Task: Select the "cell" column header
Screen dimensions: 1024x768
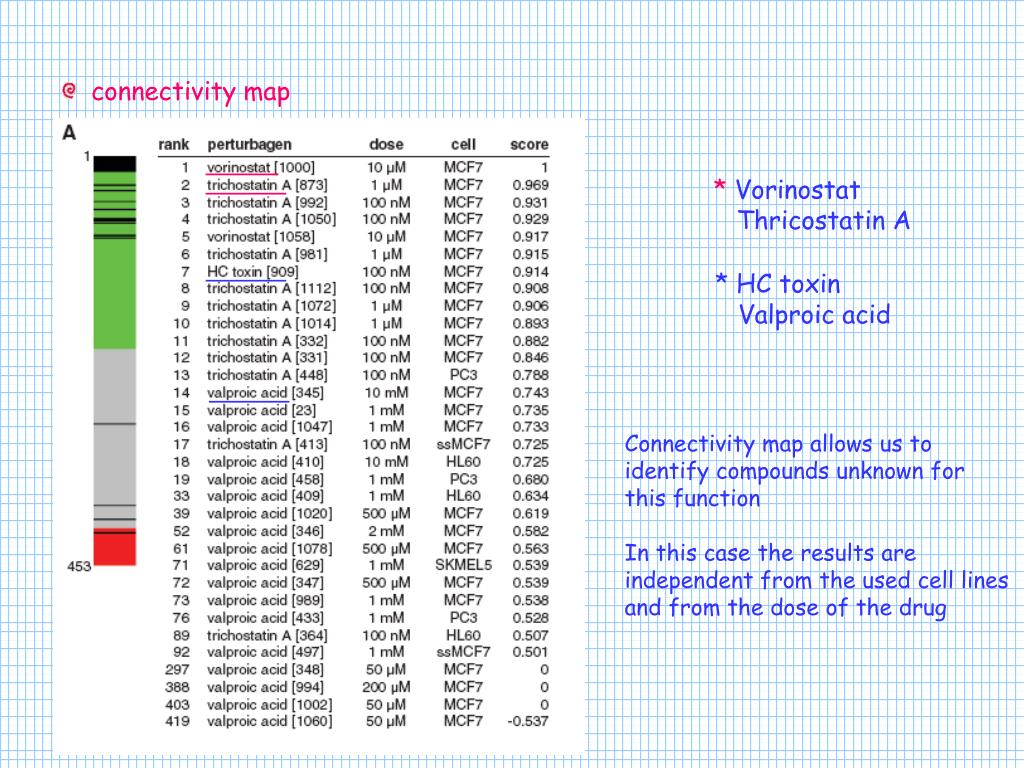Action: pos(463,144)
